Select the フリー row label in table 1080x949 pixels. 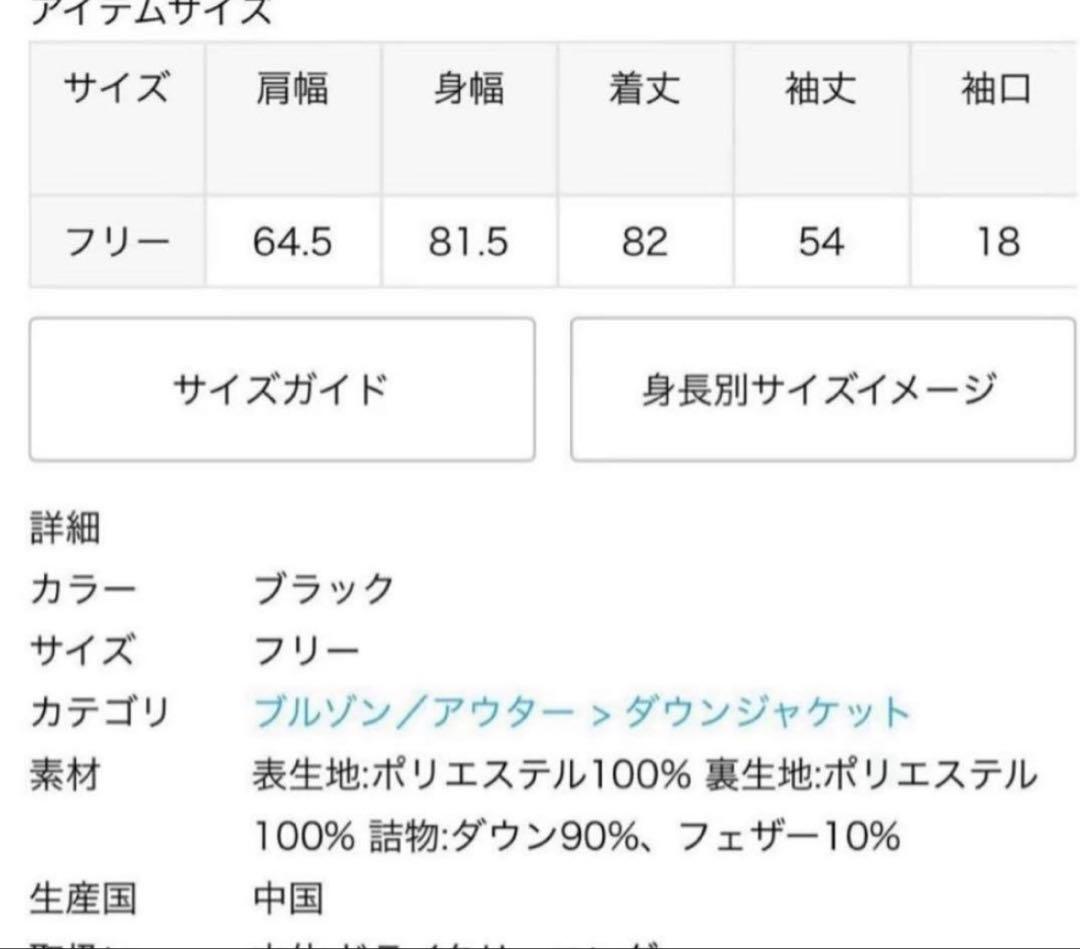(x=117, y=243)
